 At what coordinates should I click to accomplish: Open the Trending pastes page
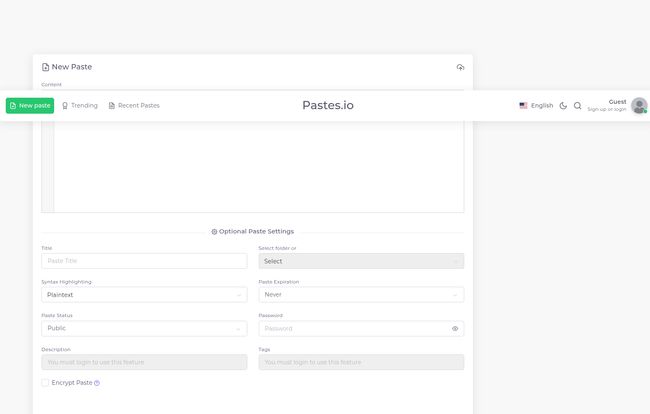[80, 106]
